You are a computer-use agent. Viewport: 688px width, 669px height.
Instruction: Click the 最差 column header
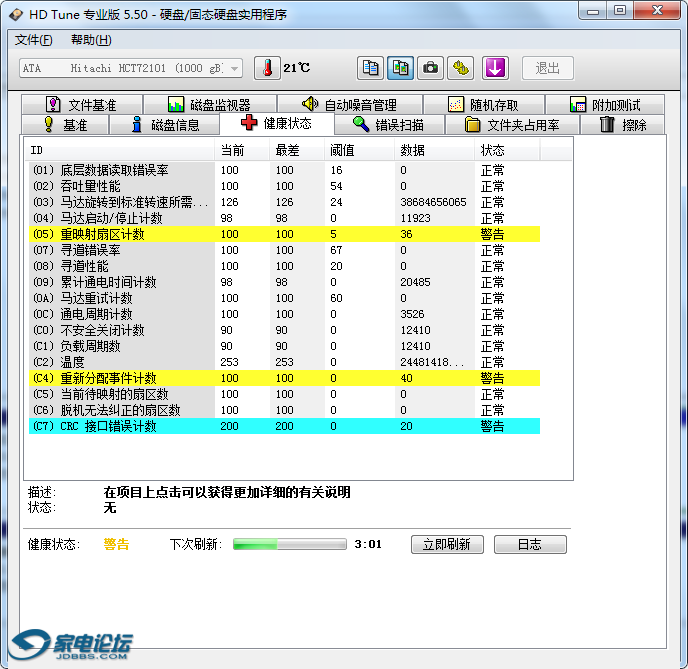coord(297,150)
